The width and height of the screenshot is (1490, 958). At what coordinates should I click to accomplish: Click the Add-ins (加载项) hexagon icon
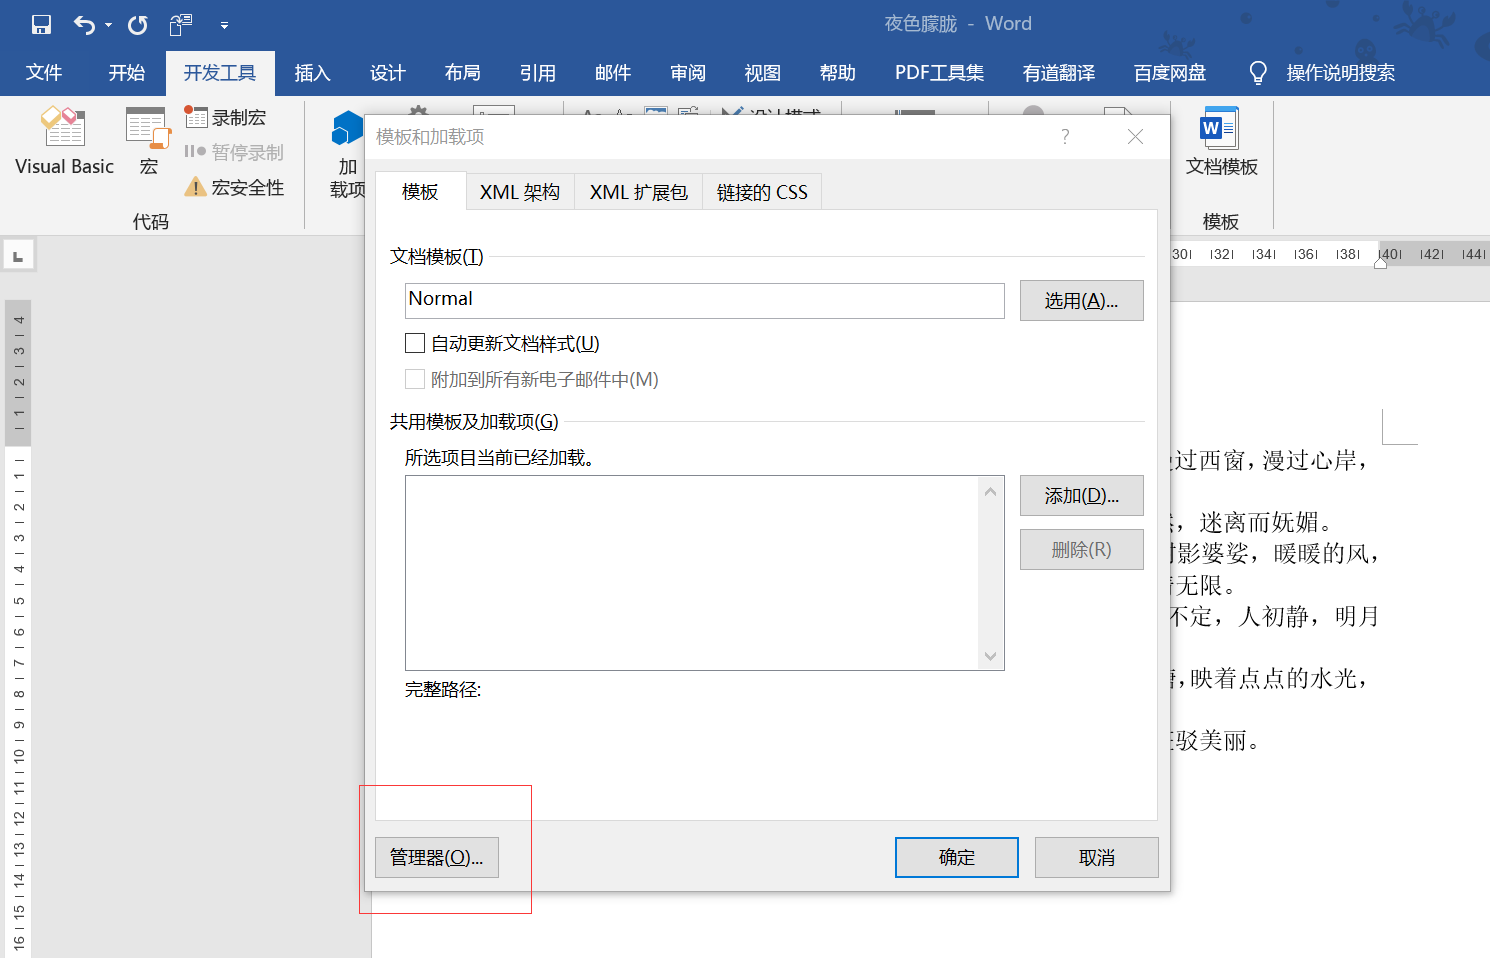[347, 129]
